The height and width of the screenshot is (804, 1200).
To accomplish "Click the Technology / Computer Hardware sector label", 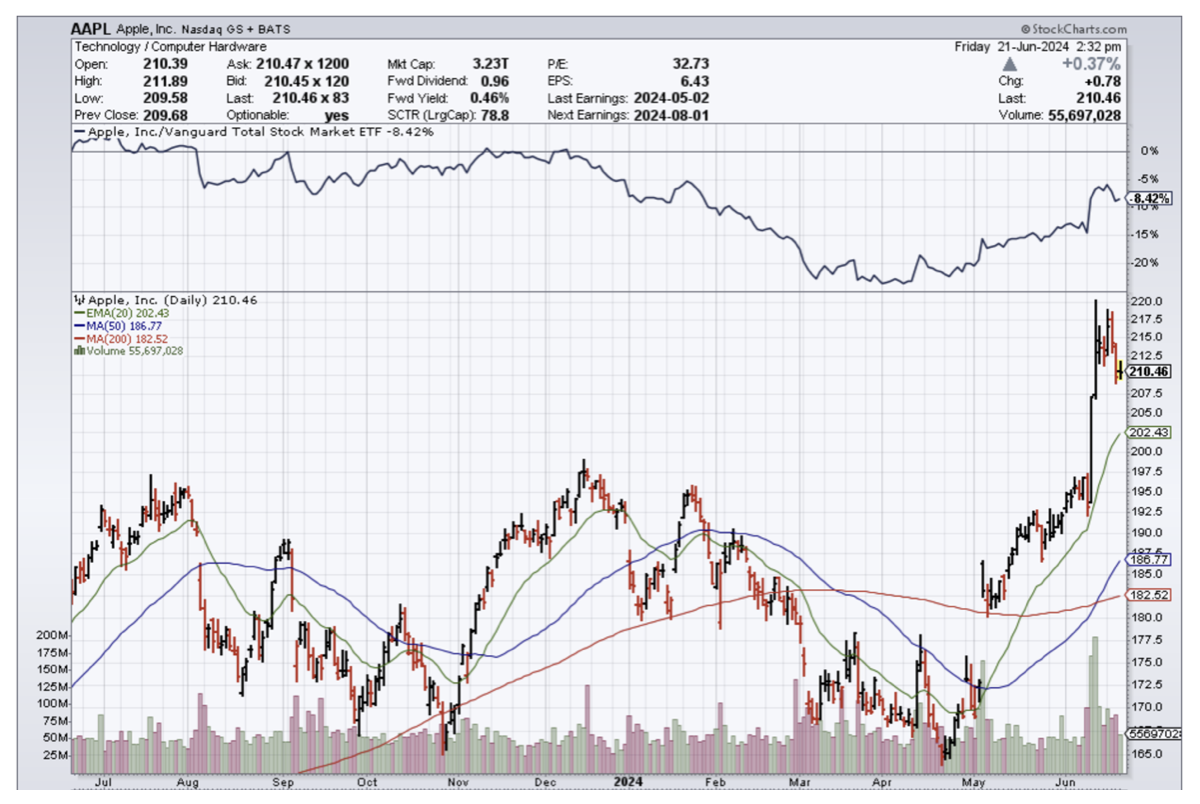I will tap(170, 46).
